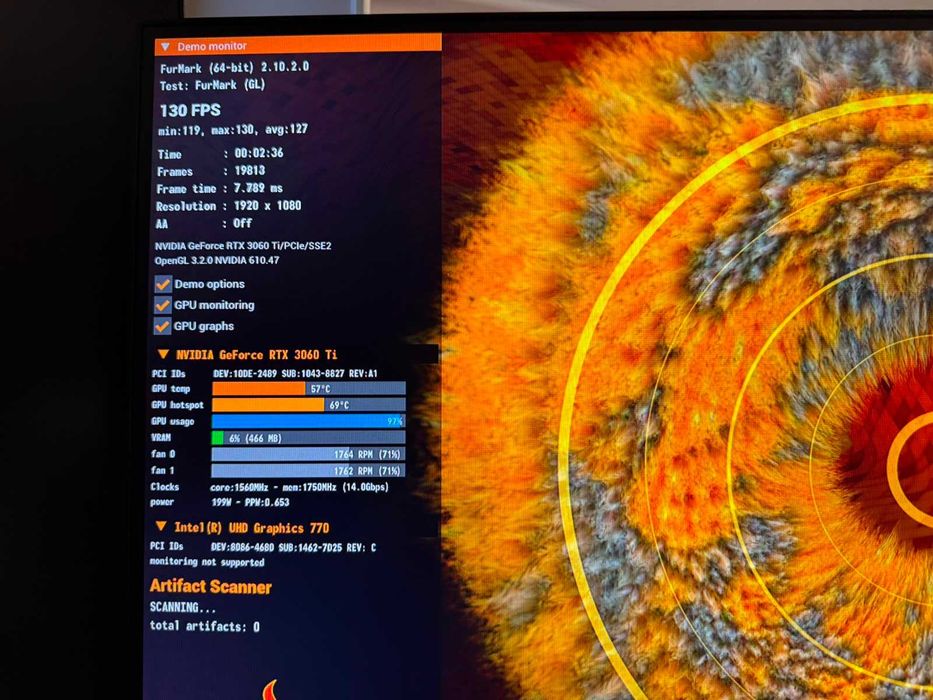Viewport: 933px width, 700px height.
Task: Uncheck the GPU monitoring checkbox
Action: [x=162, y=305]
